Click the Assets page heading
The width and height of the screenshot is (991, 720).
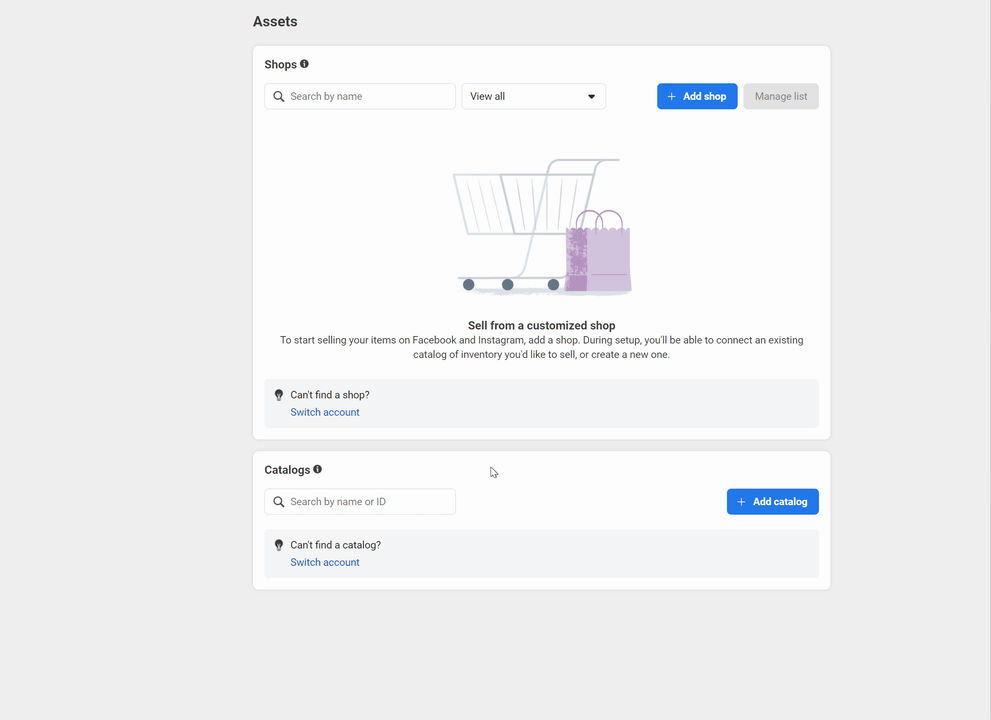[x=275, y=22]
